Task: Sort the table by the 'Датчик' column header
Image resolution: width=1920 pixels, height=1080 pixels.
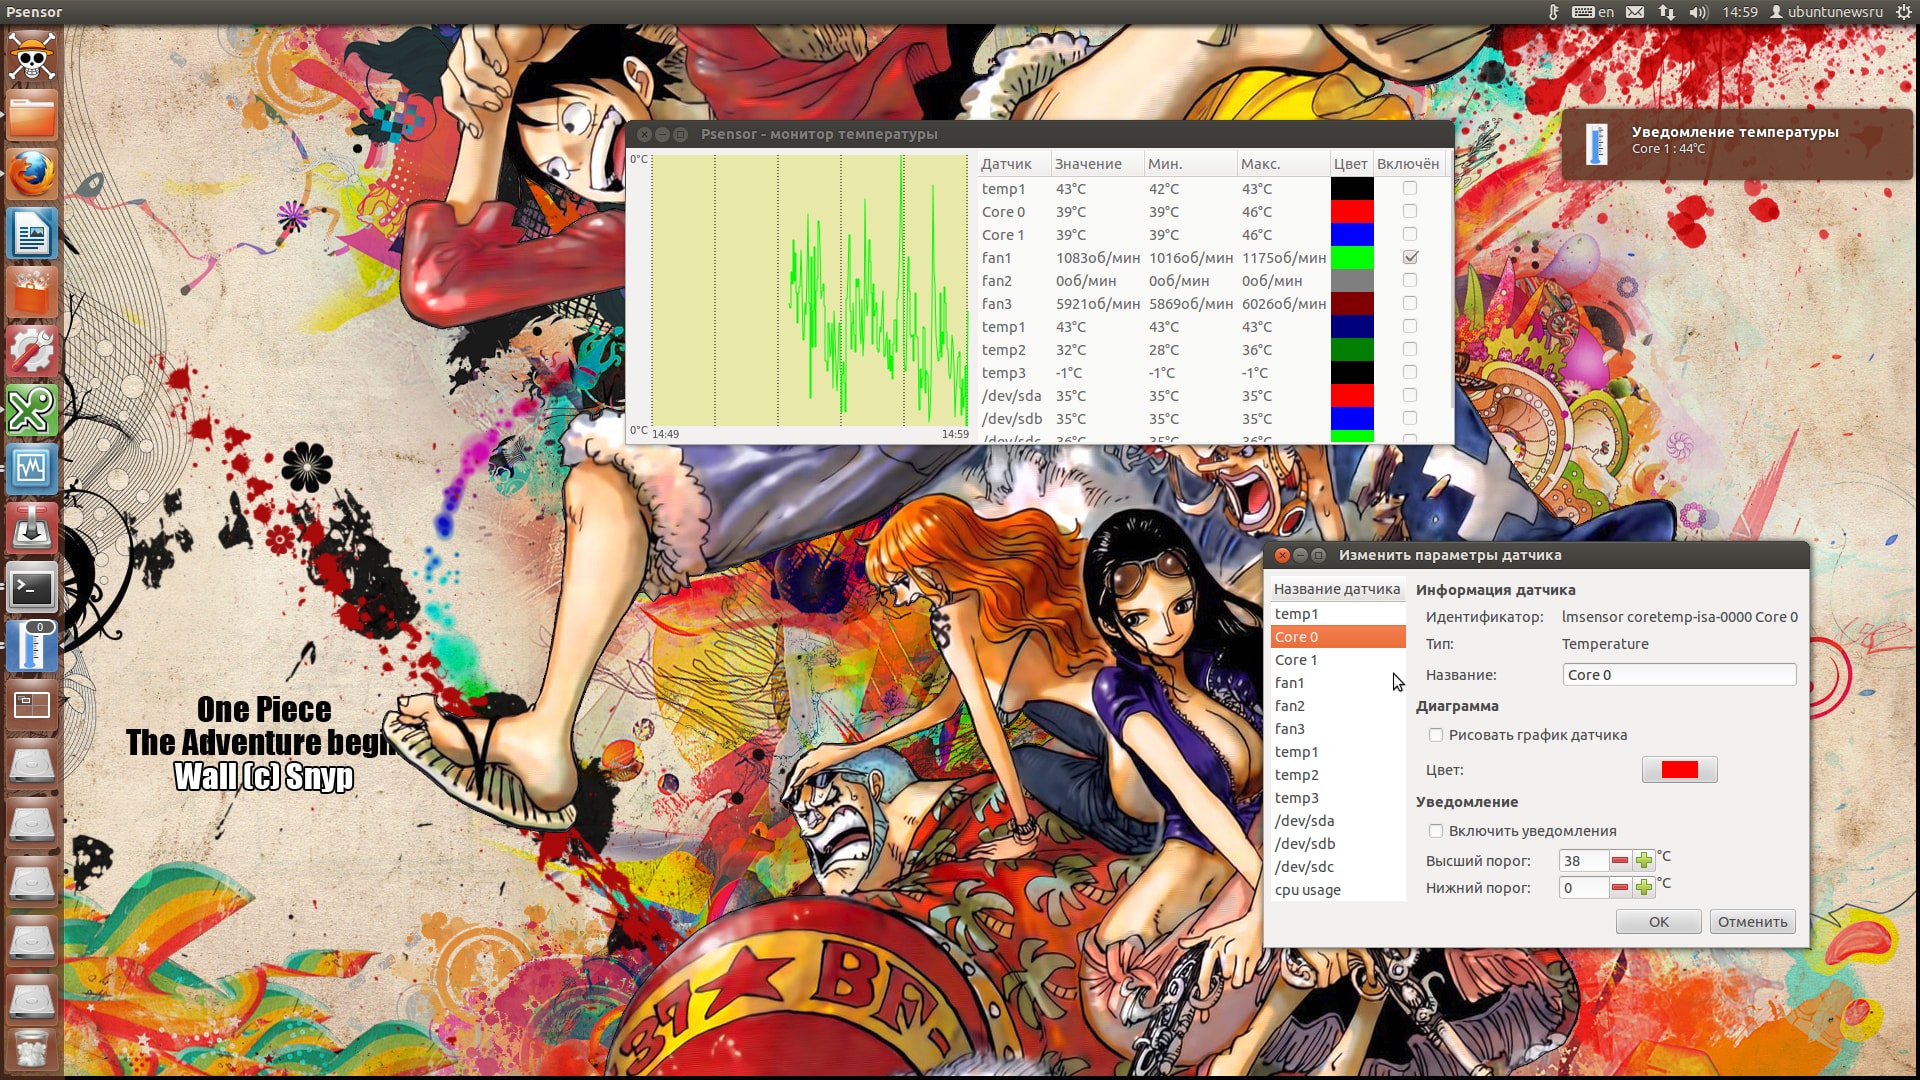Action: click(1013, 164)
